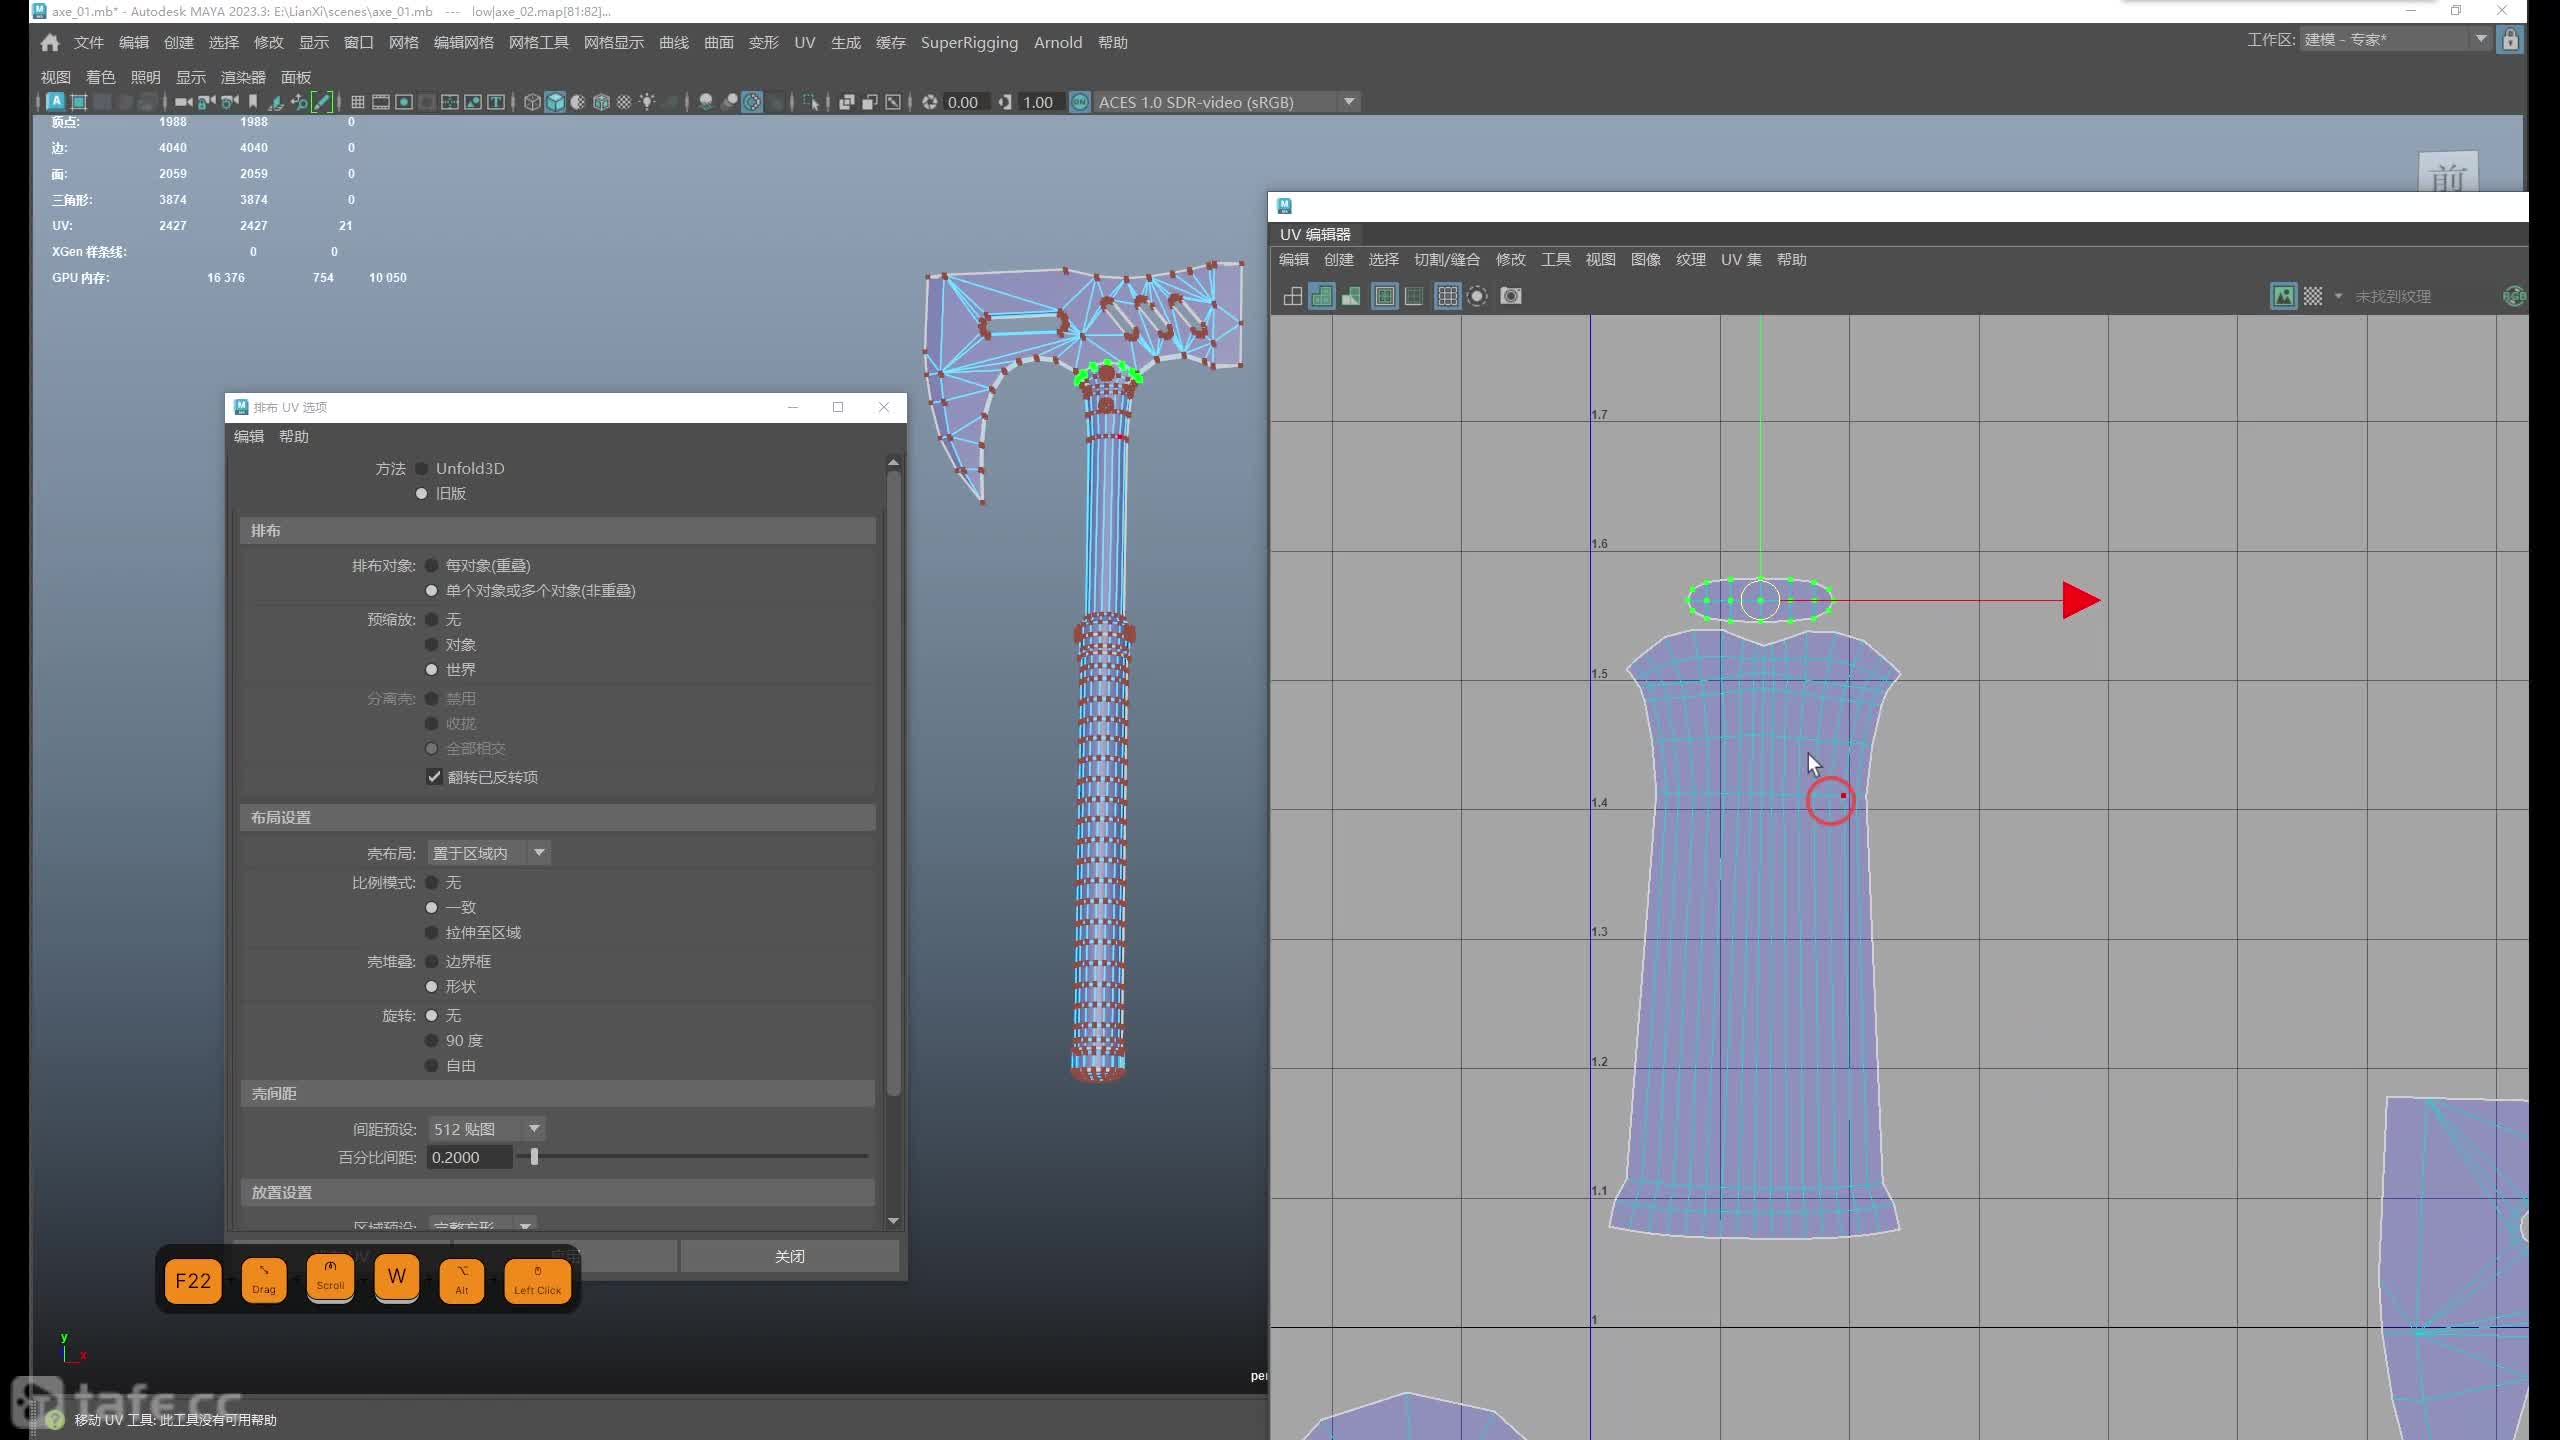
Task: Click the RGB channels icon in UV editor
Action: coord(2516,296)
